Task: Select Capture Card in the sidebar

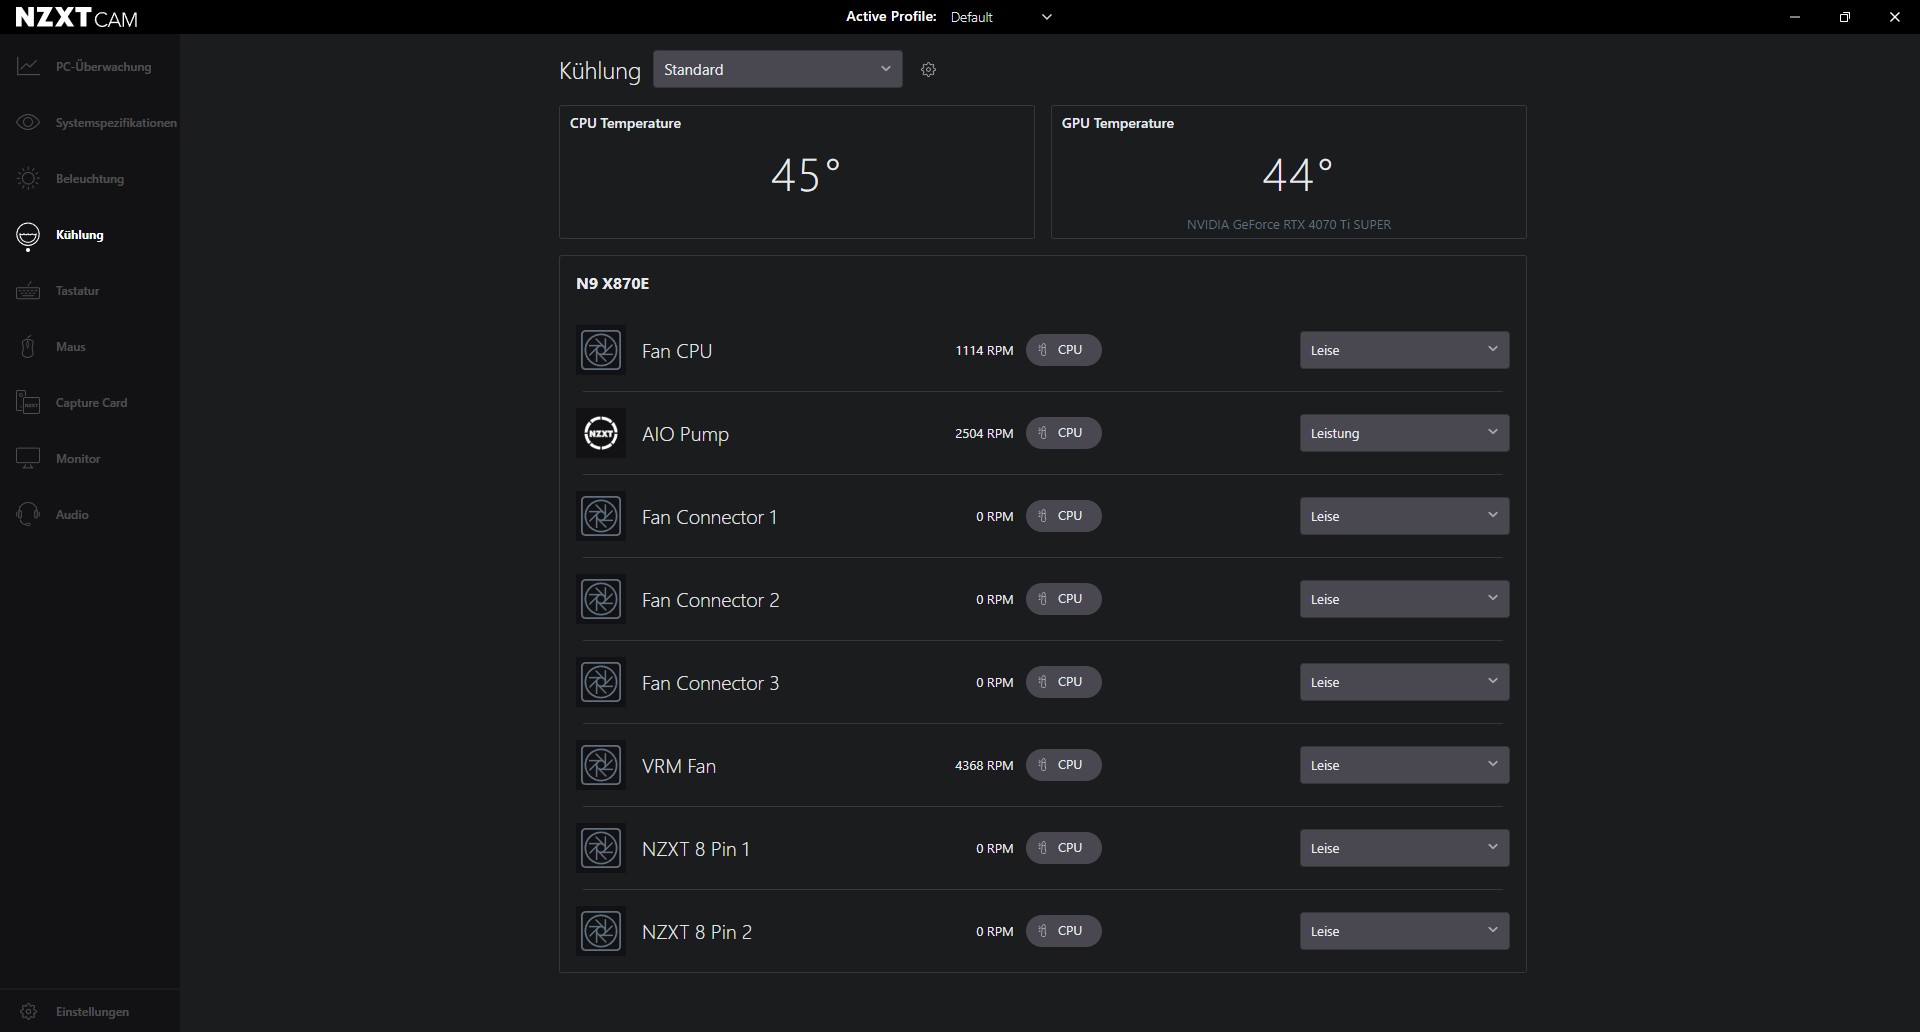Action: [x=91, y=403]
